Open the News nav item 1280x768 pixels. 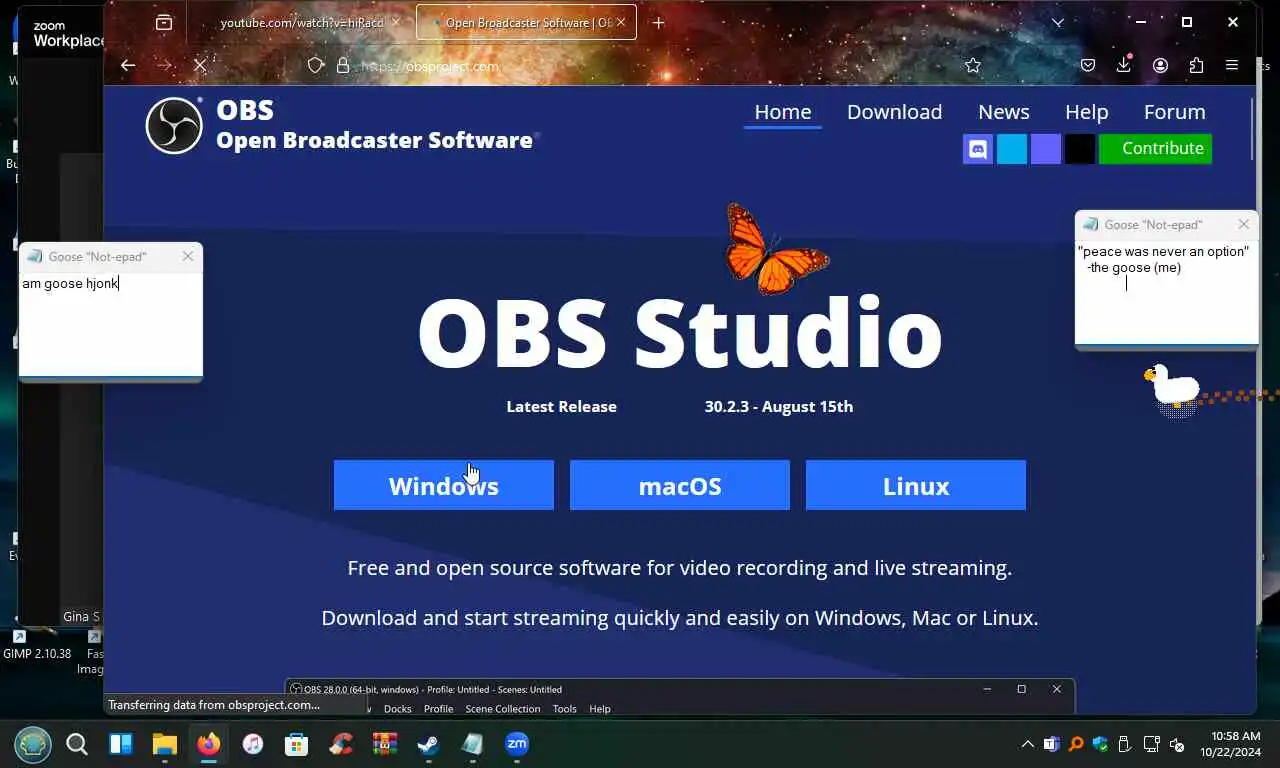[1004, 112]
